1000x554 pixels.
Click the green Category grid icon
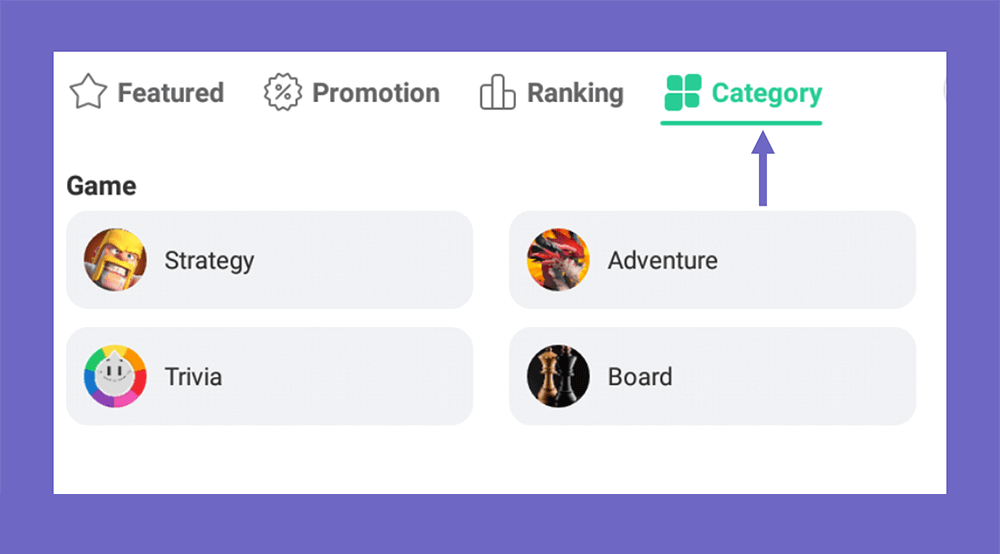click(682, 92)
